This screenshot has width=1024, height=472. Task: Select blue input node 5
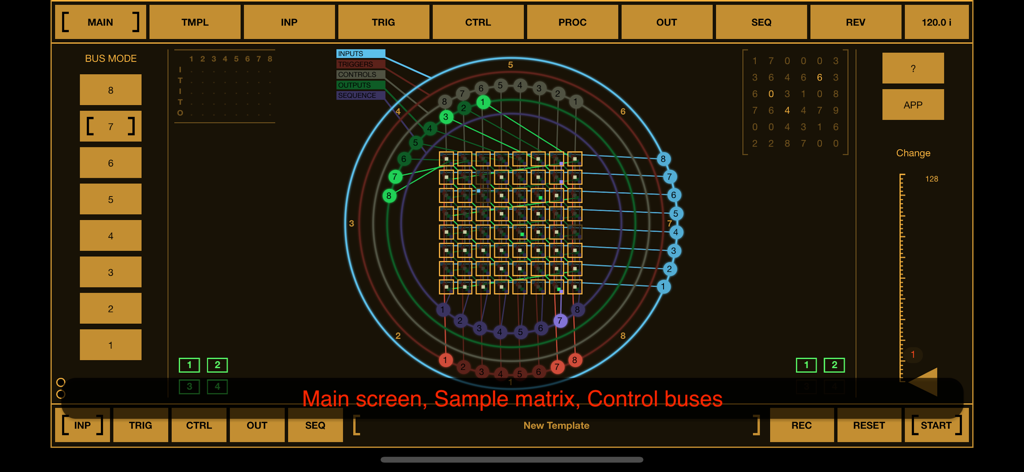click(677, 213)
